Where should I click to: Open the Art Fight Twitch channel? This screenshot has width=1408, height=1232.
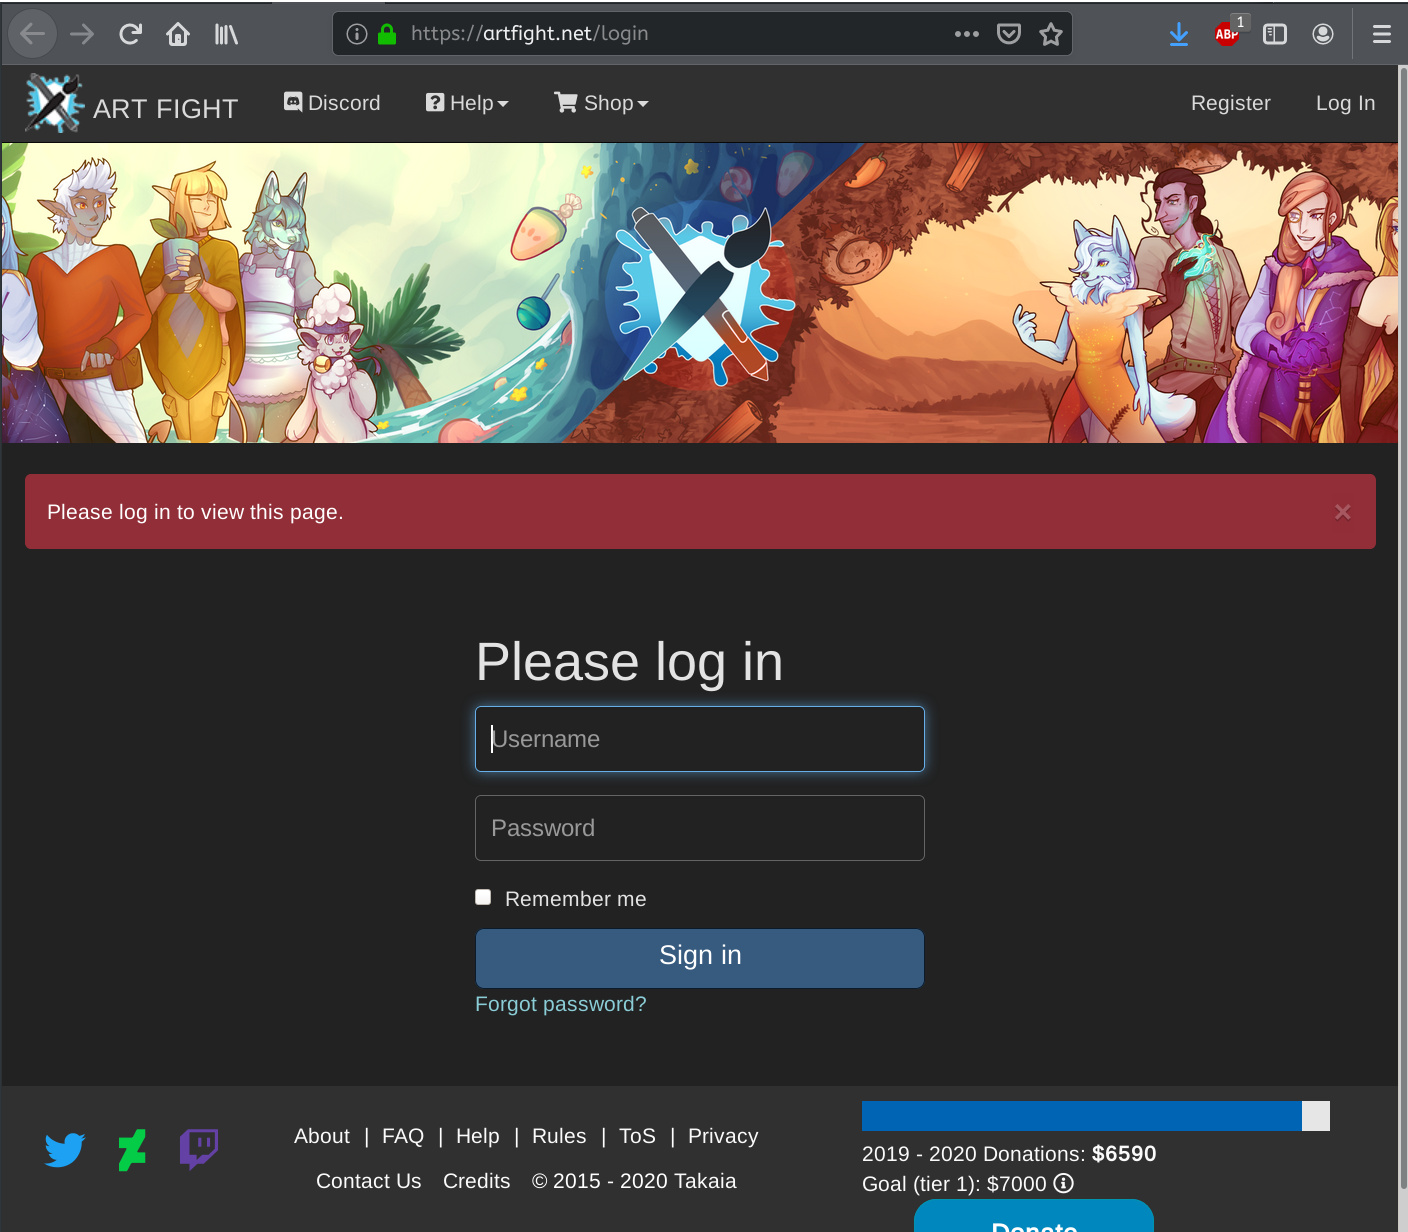(199, 1149)
